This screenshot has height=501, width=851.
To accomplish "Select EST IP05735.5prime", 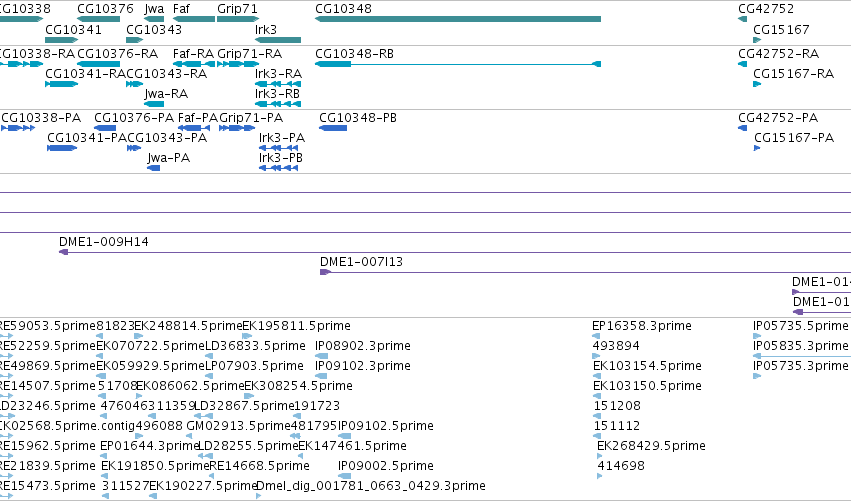I will click(801, 326).
